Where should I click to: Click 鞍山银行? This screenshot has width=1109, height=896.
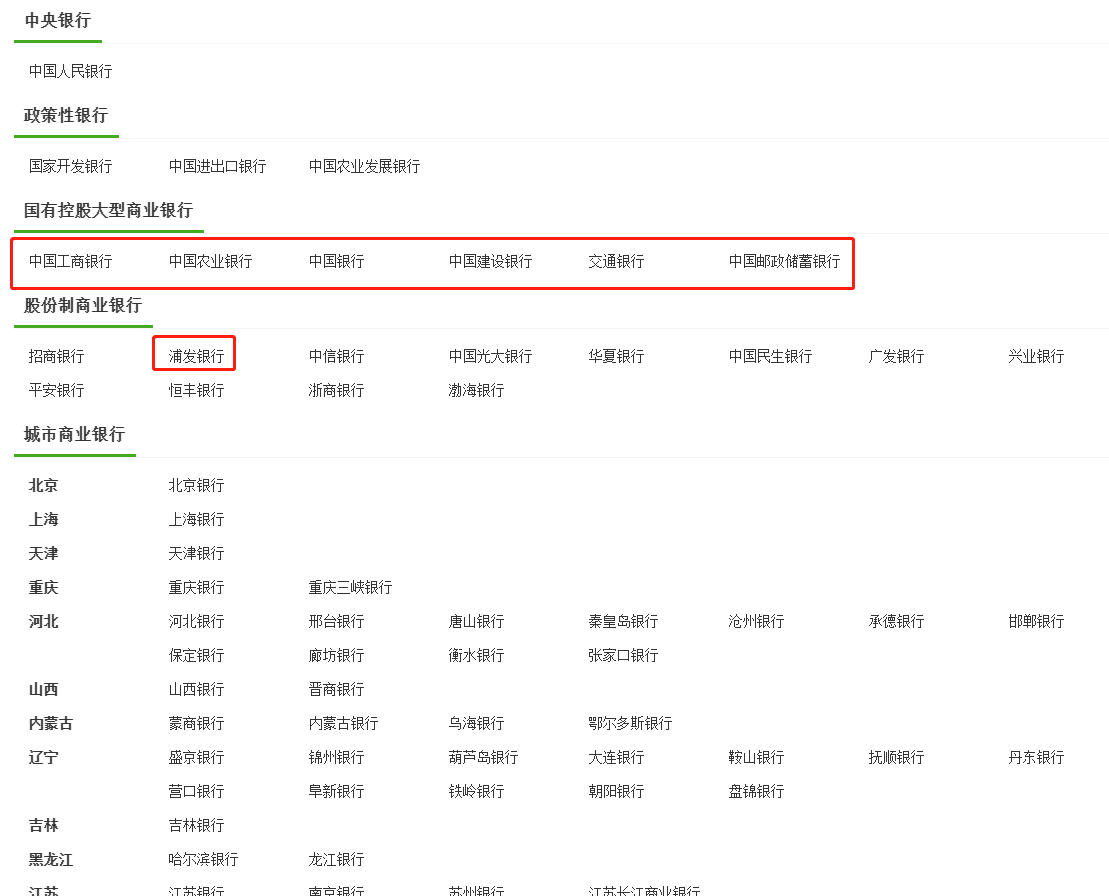pos(756,757)
